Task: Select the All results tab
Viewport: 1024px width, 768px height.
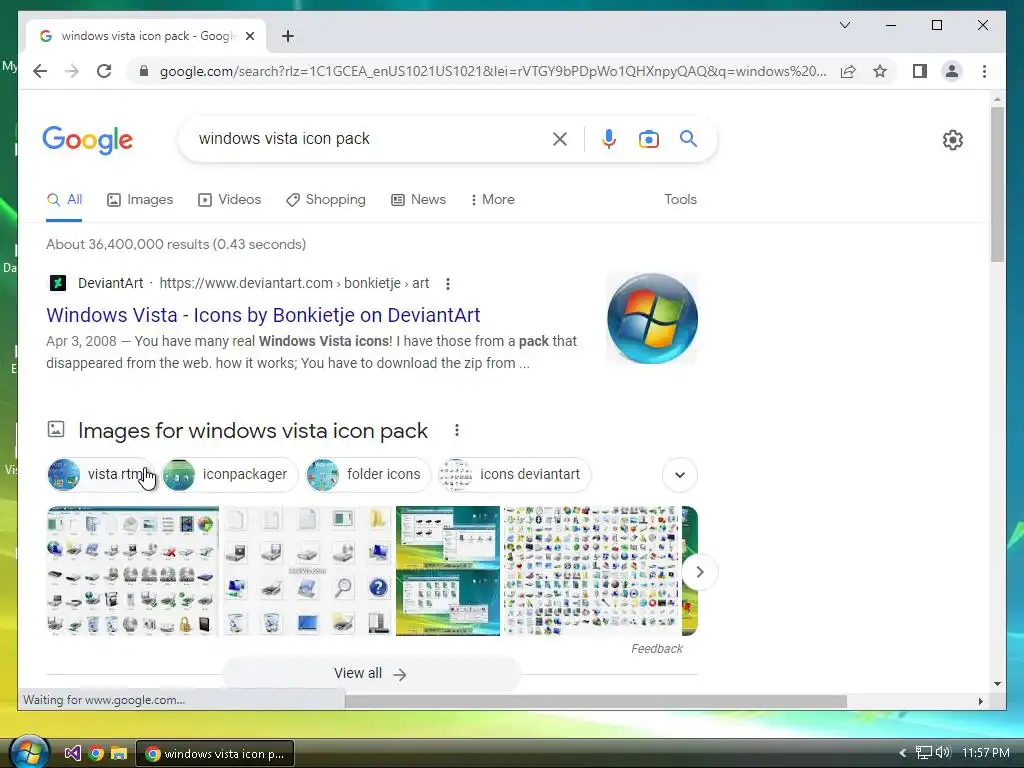Action: tap(64, 200)
